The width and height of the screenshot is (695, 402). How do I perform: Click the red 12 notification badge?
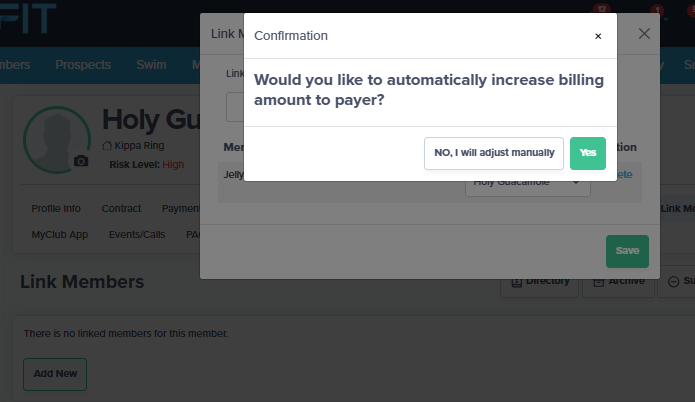click(601, 8)
